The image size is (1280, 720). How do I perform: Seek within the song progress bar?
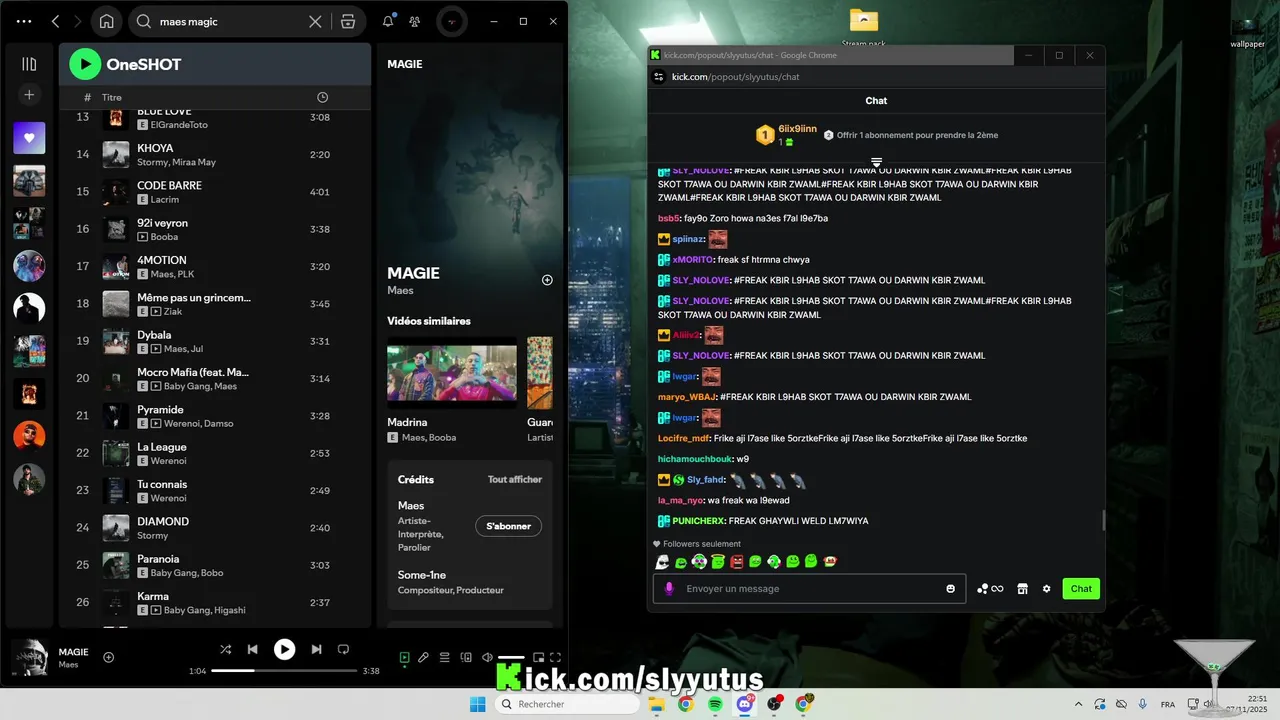[x=284, y=671]
